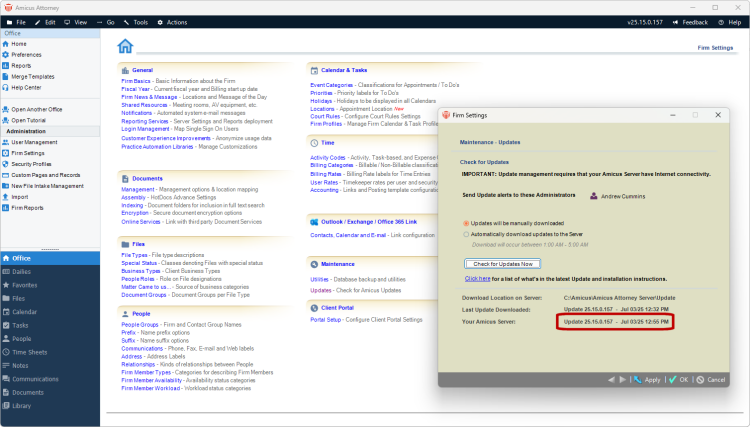The image size is (750, 427).
Task: Open Notifications link under General
Action: tap(136, 113)
